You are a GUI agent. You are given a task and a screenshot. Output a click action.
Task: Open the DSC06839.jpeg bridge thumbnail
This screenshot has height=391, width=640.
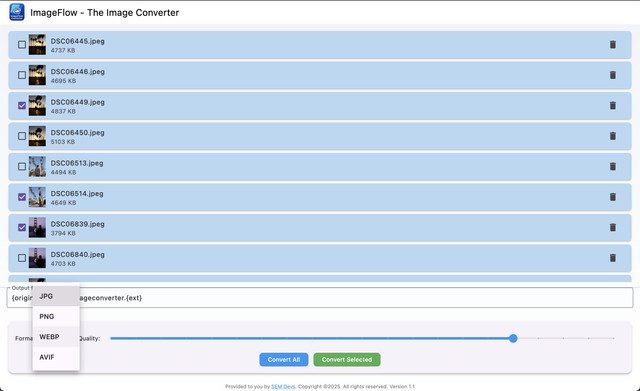[x=37, y=227]
